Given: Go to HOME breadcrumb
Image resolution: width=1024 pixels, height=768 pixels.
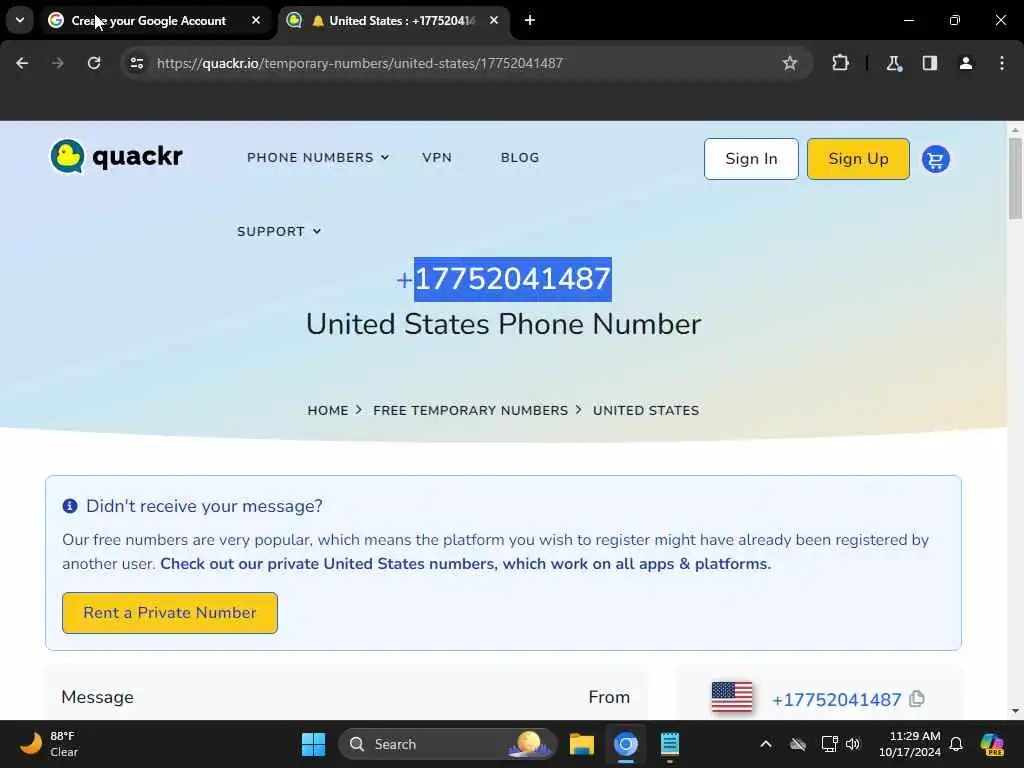Looking at the screenshot, I should 328,410.
